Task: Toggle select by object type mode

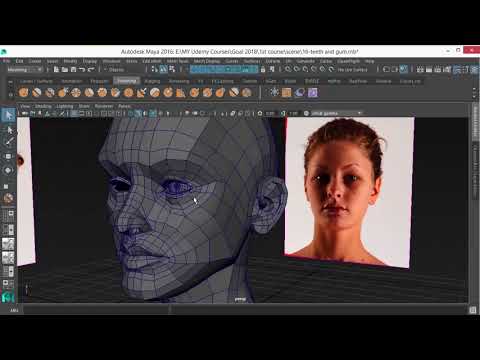Action: point(163,69)
